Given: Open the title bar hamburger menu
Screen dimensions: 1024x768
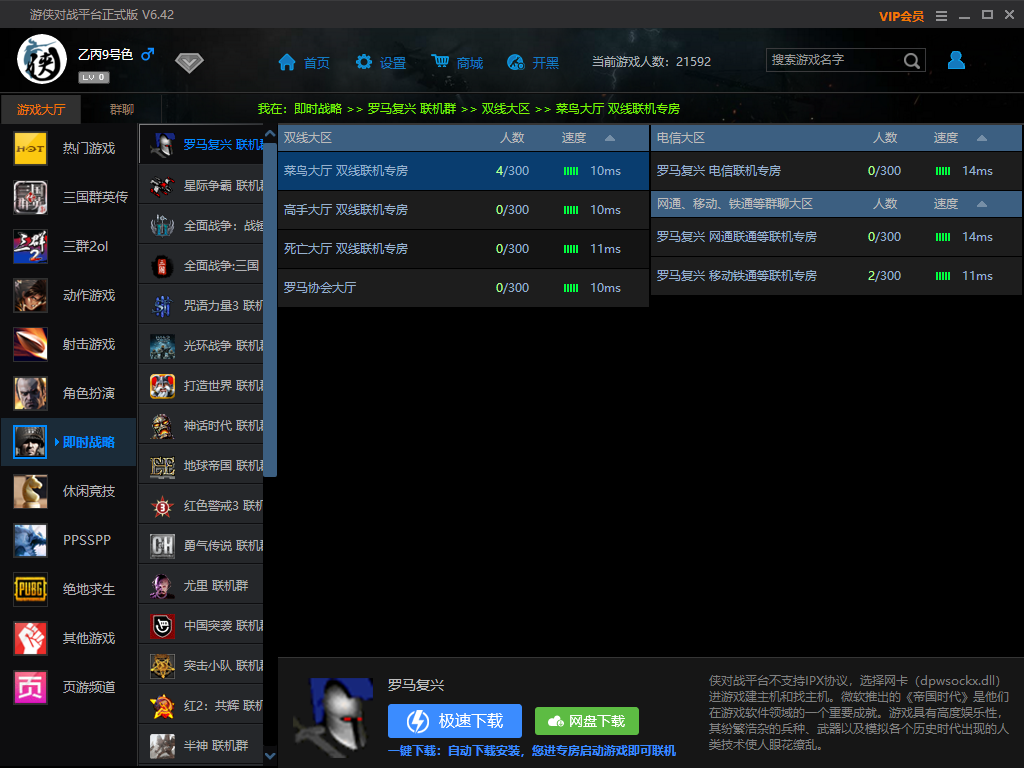Looking at the screenshot, I should [940, 15].
